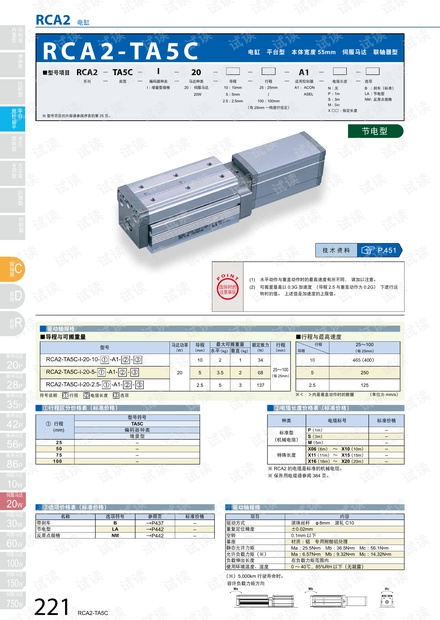Screen dimensions: 440x620
Task: Click the ±0.02mm repeatability value
Action: pyautogui.click(x=302, y=529)
